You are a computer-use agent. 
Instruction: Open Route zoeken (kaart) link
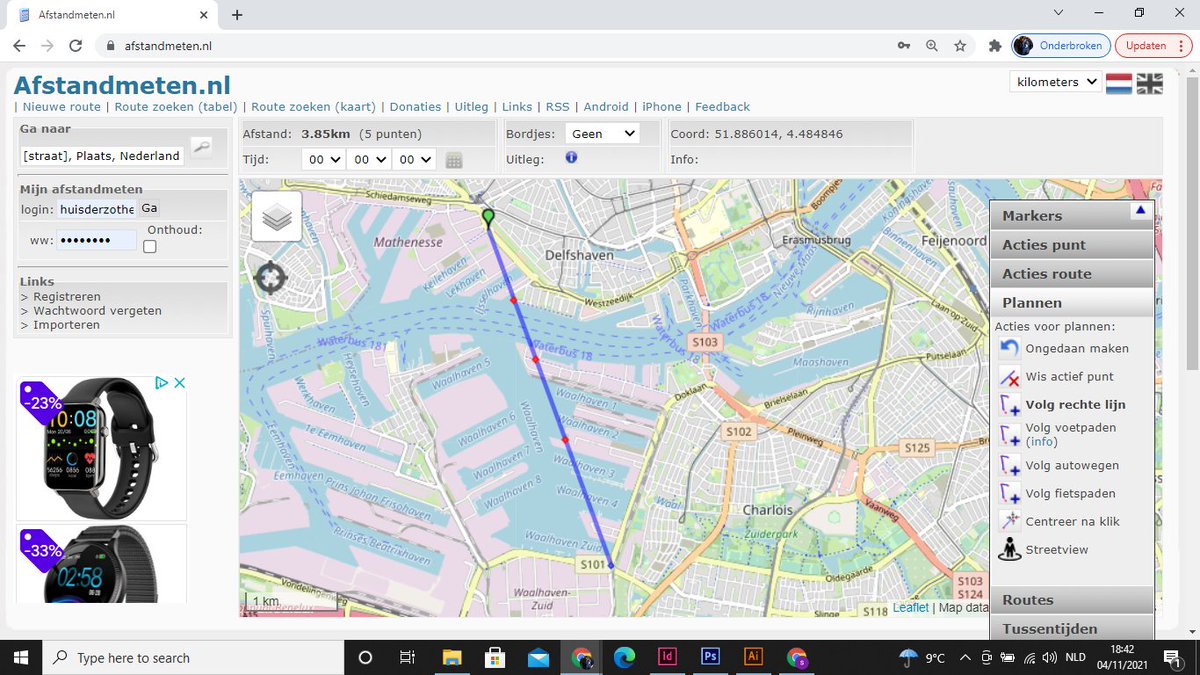(314, 107)
